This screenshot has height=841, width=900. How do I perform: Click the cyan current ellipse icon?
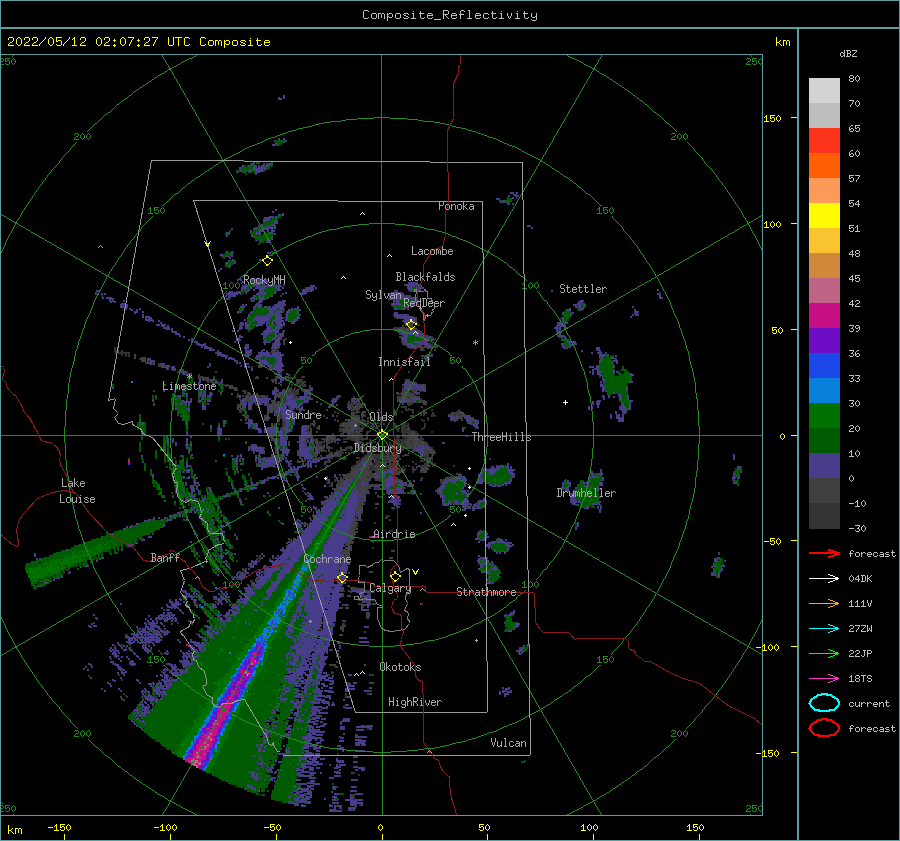(x=824, y=703)
